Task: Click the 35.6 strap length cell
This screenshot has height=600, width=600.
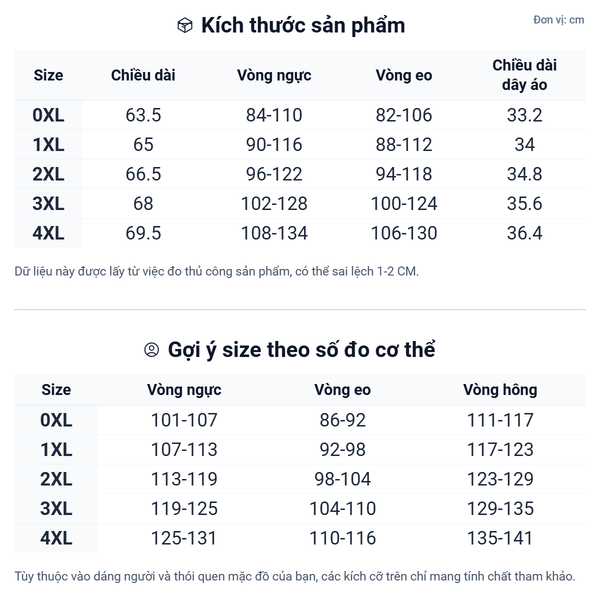Action: (524, 204)
